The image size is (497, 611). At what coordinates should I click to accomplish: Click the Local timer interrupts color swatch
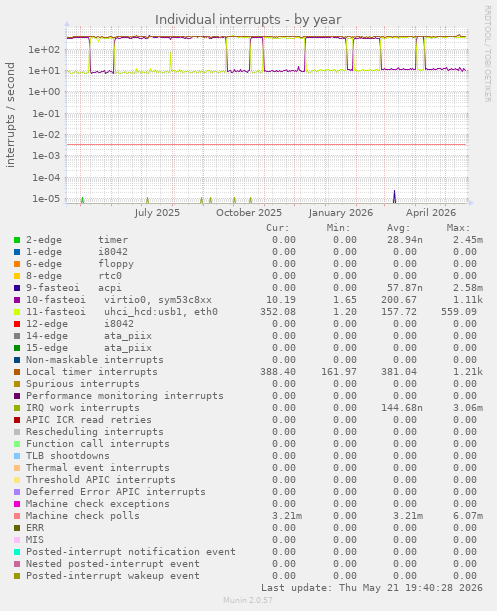pos(17,372)
